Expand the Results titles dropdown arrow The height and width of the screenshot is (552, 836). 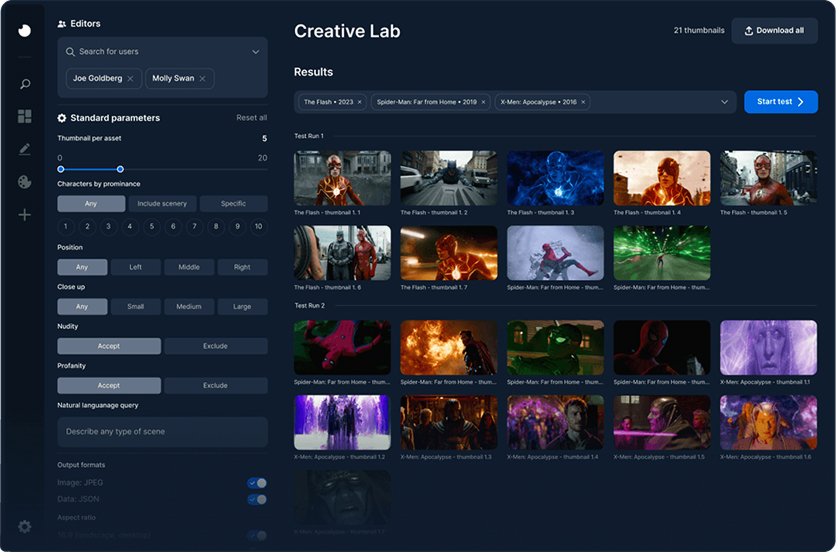[x=724, y=102]
